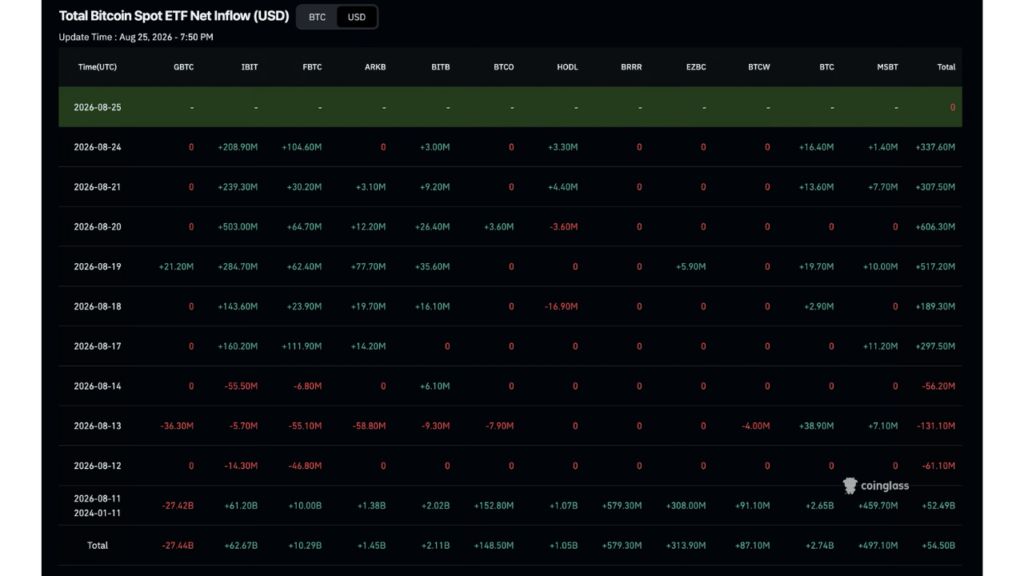Click historical total +52.49B

[x=938, y=505]
